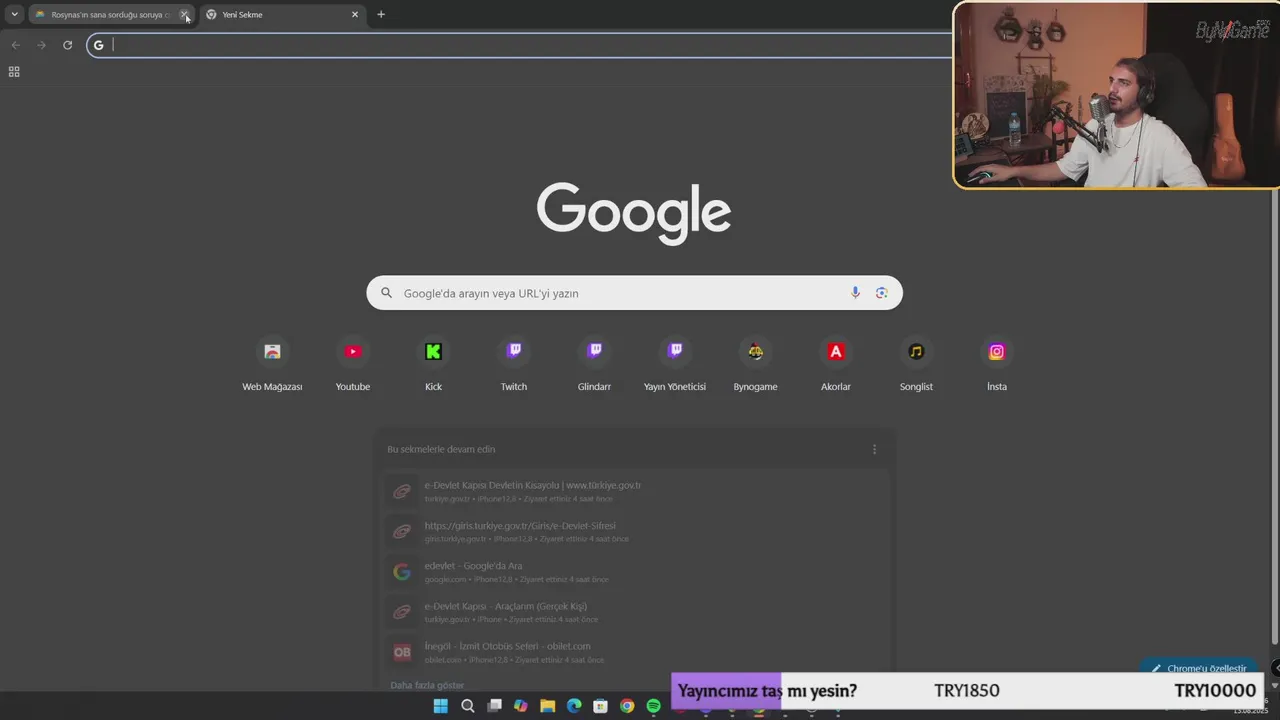Viewport: 1280px width, 720px height.
Task: Open the three-dot menu of resume-tabs card
Action: (874, 449)
